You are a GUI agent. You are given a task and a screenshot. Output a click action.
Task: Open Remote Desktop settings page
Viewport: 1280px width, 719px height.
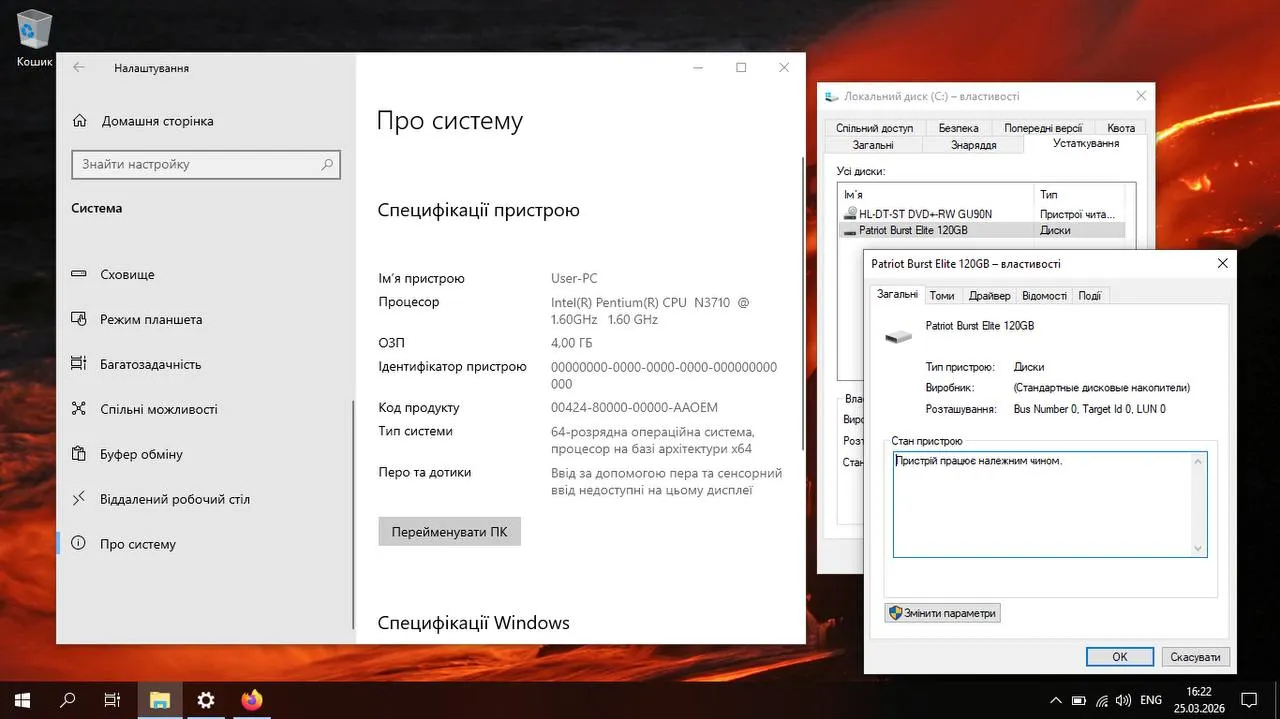pos(205,499)
